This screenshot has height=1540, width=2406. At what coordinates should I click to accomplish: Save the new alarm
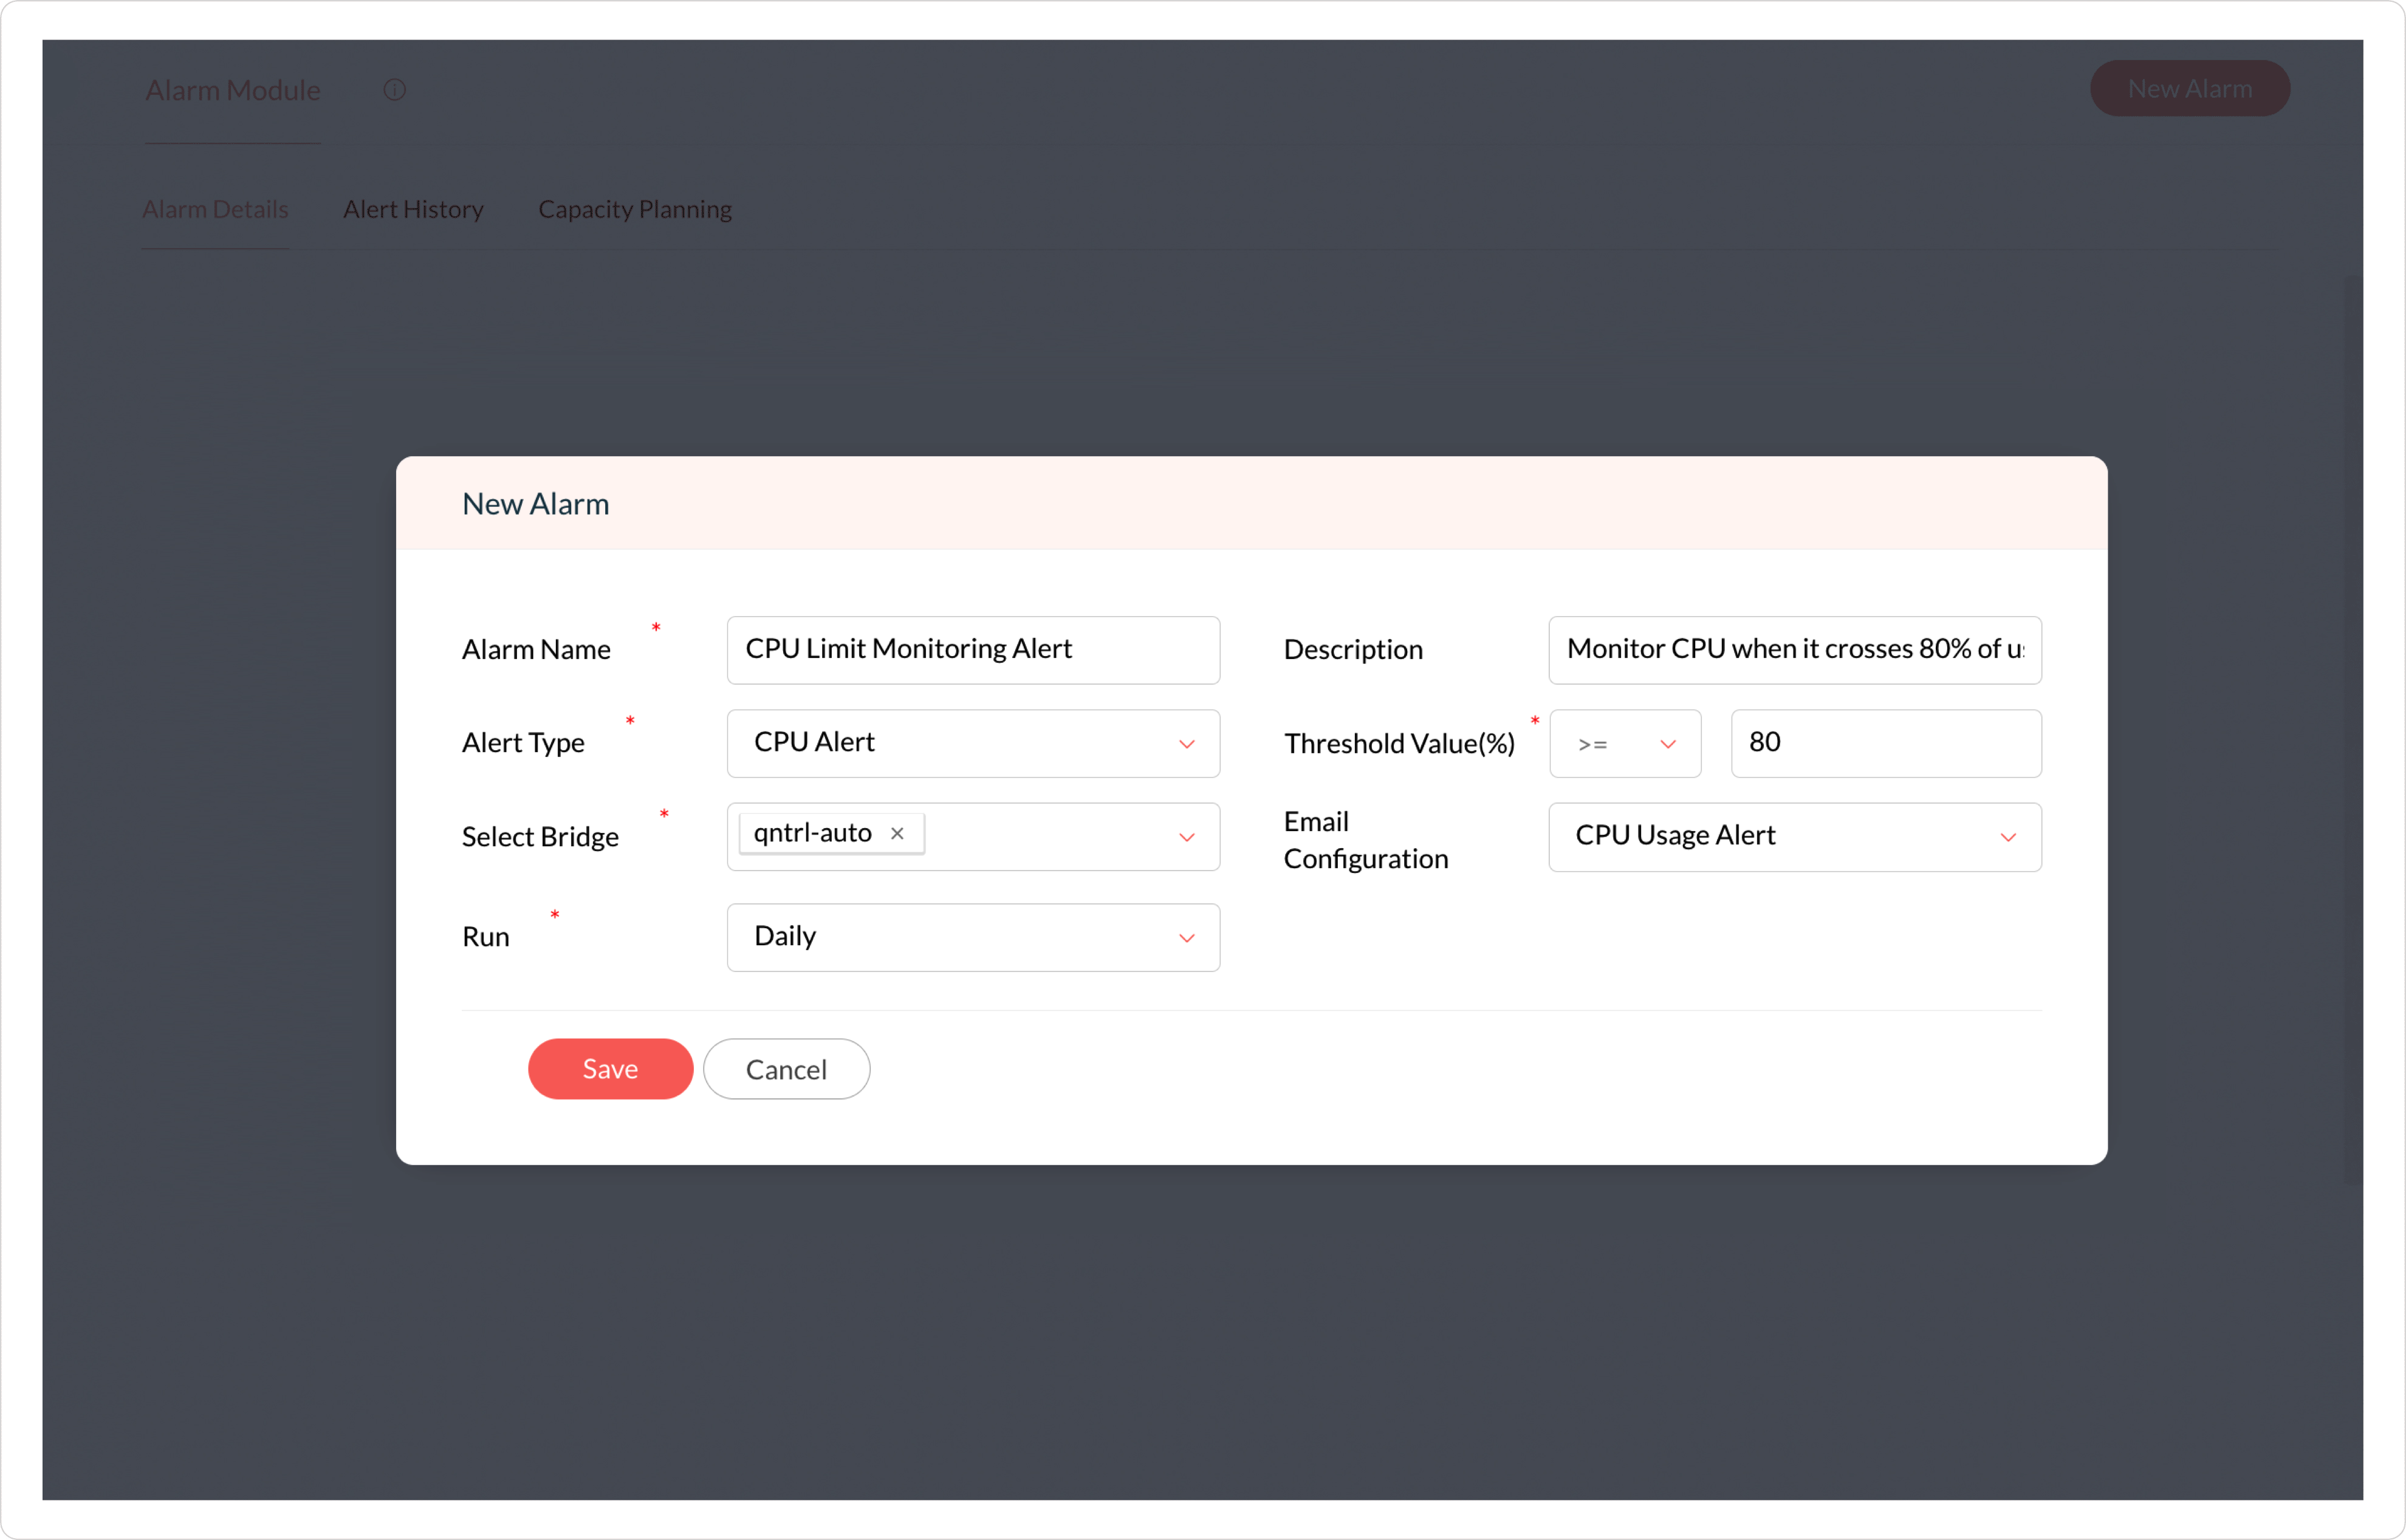tap(610, 1068)
